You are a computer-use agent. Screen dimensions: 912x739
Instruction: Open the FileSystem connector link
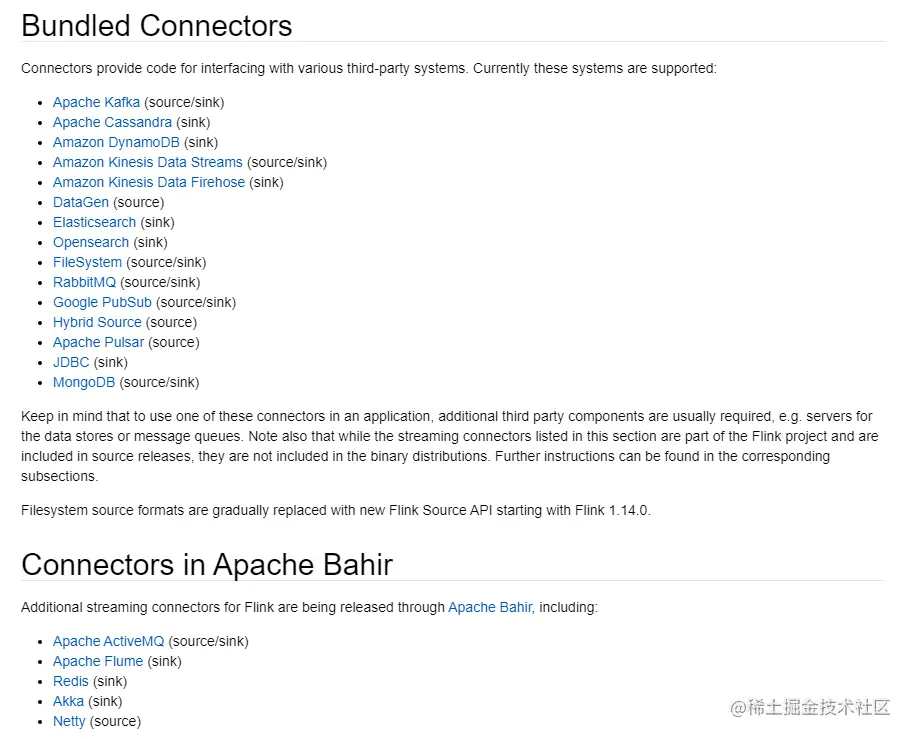tap(87, 262)
